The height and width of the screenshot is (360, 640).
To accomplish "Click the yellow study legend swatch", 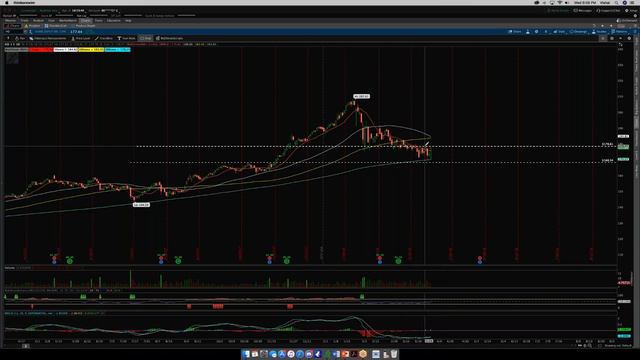I will tap(91, 49).
